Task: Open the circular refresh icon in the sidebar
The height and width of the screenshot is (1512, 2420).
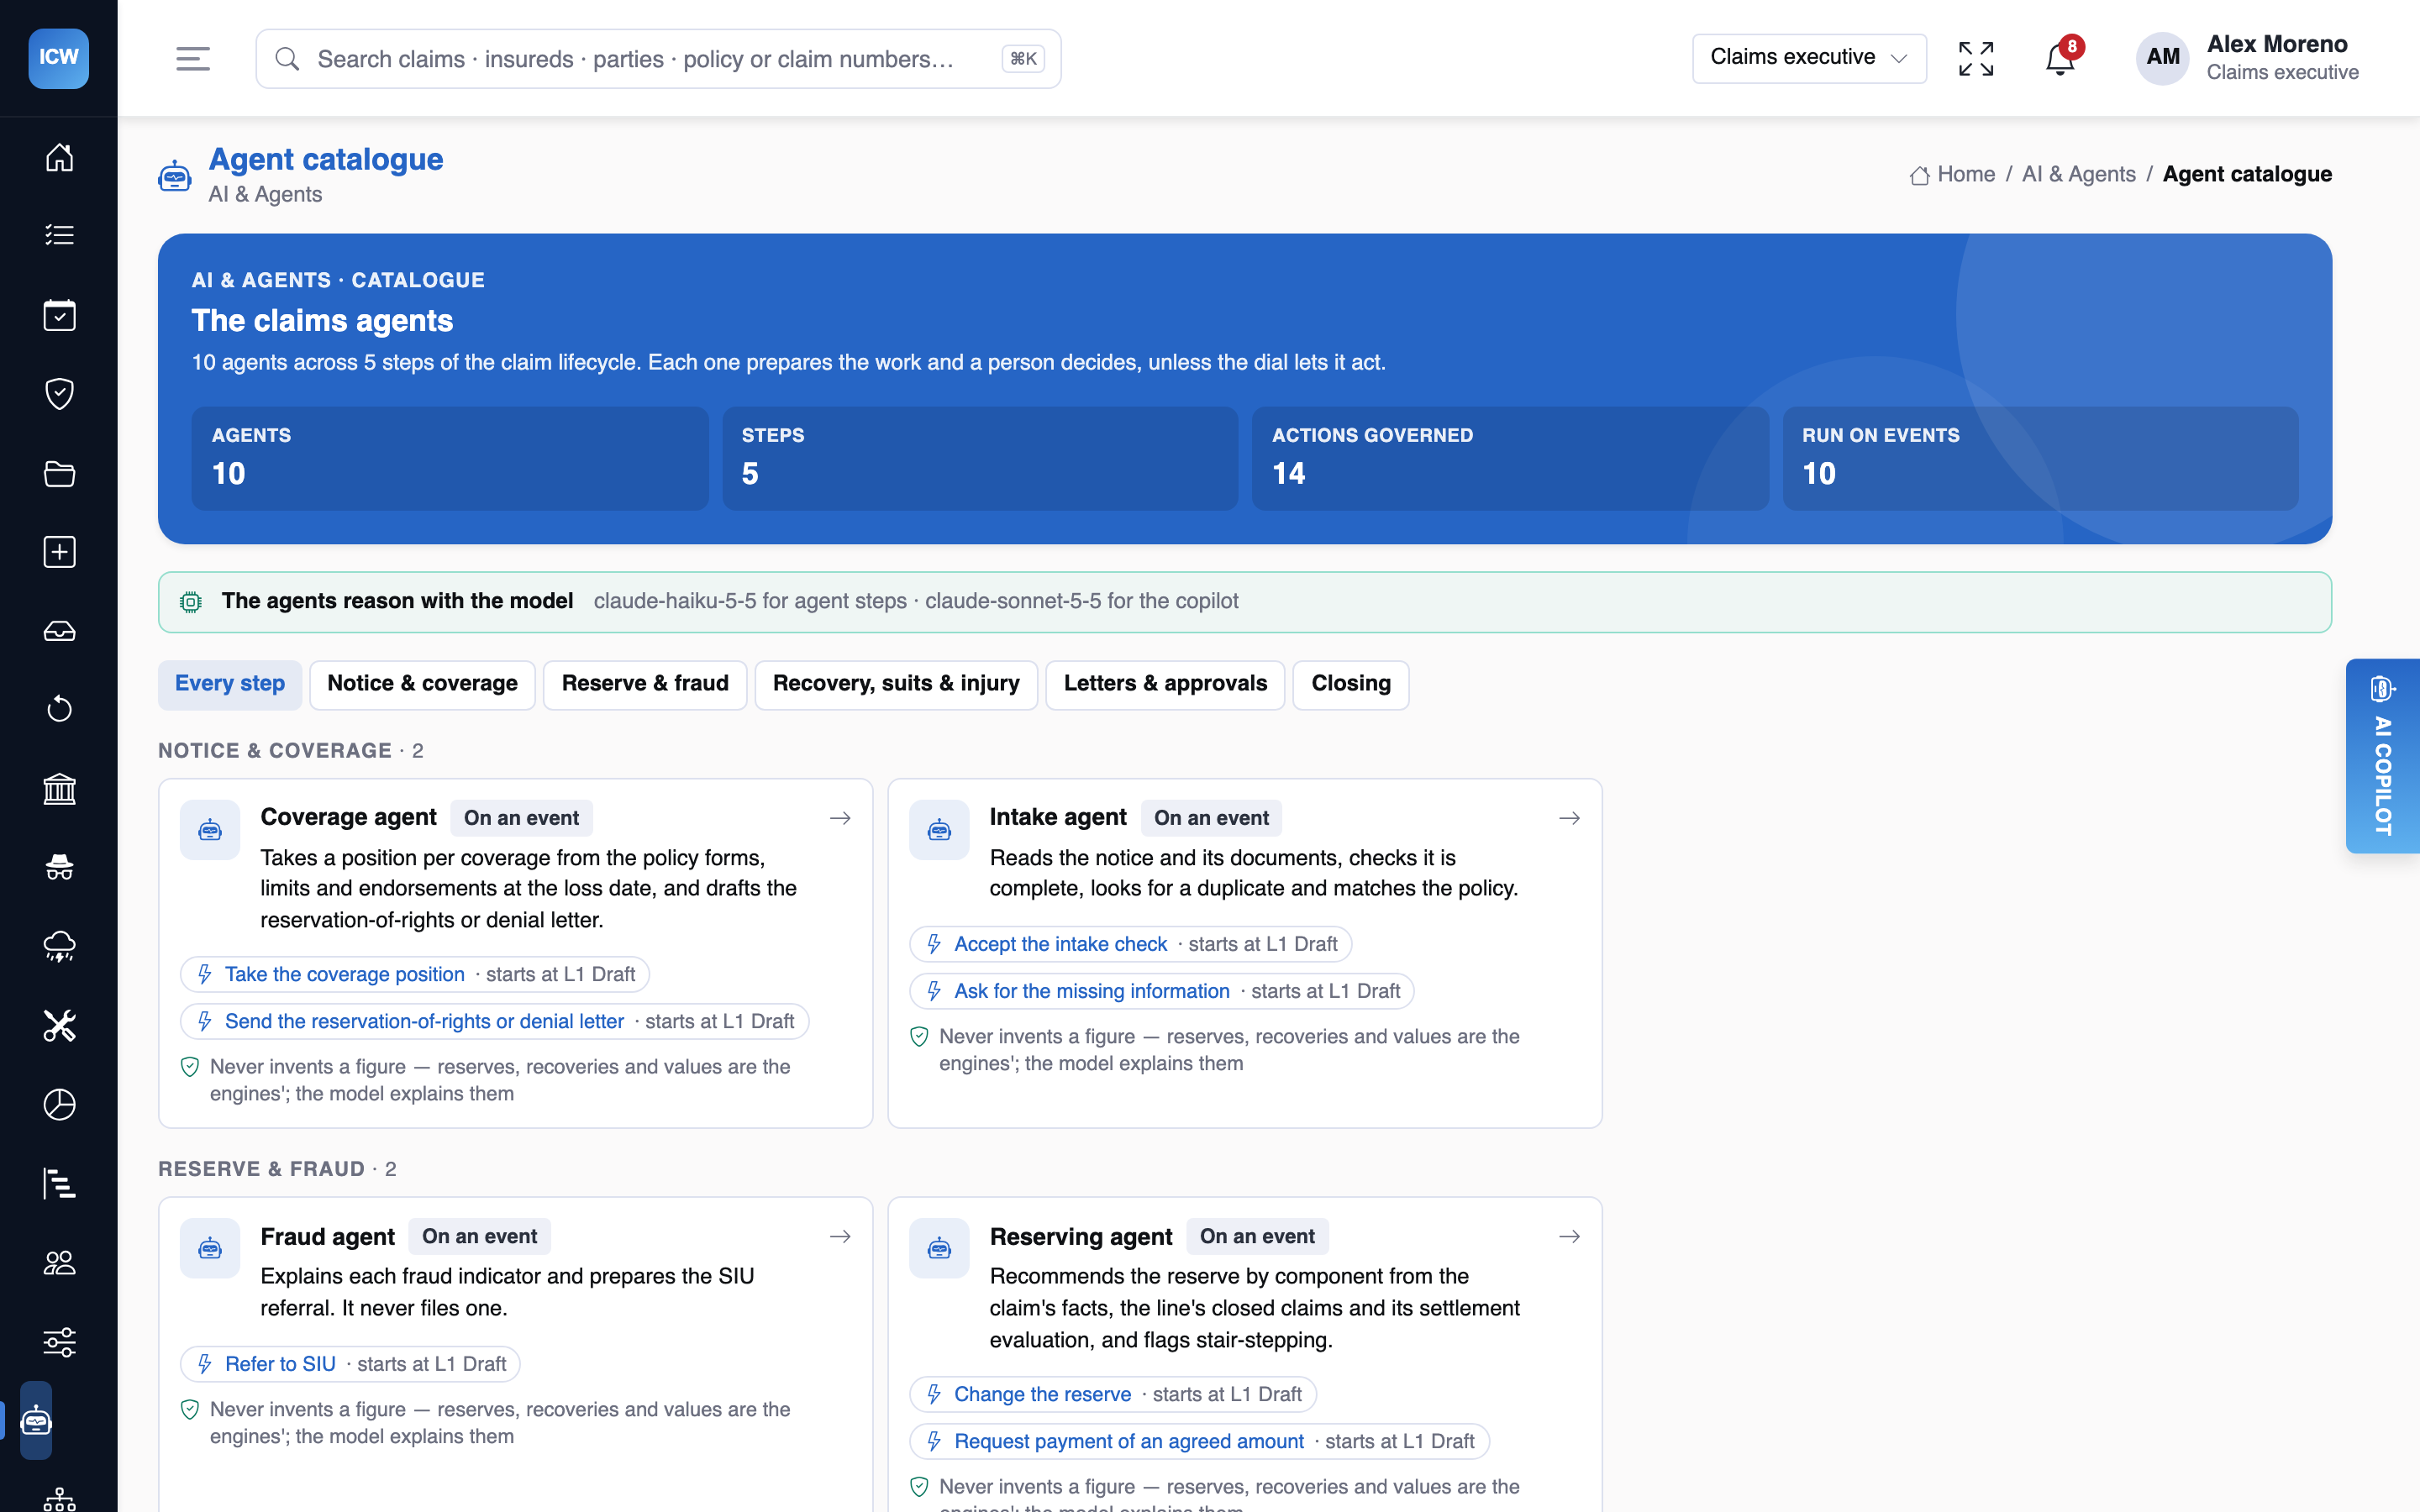Action: (x=59, y=709)
